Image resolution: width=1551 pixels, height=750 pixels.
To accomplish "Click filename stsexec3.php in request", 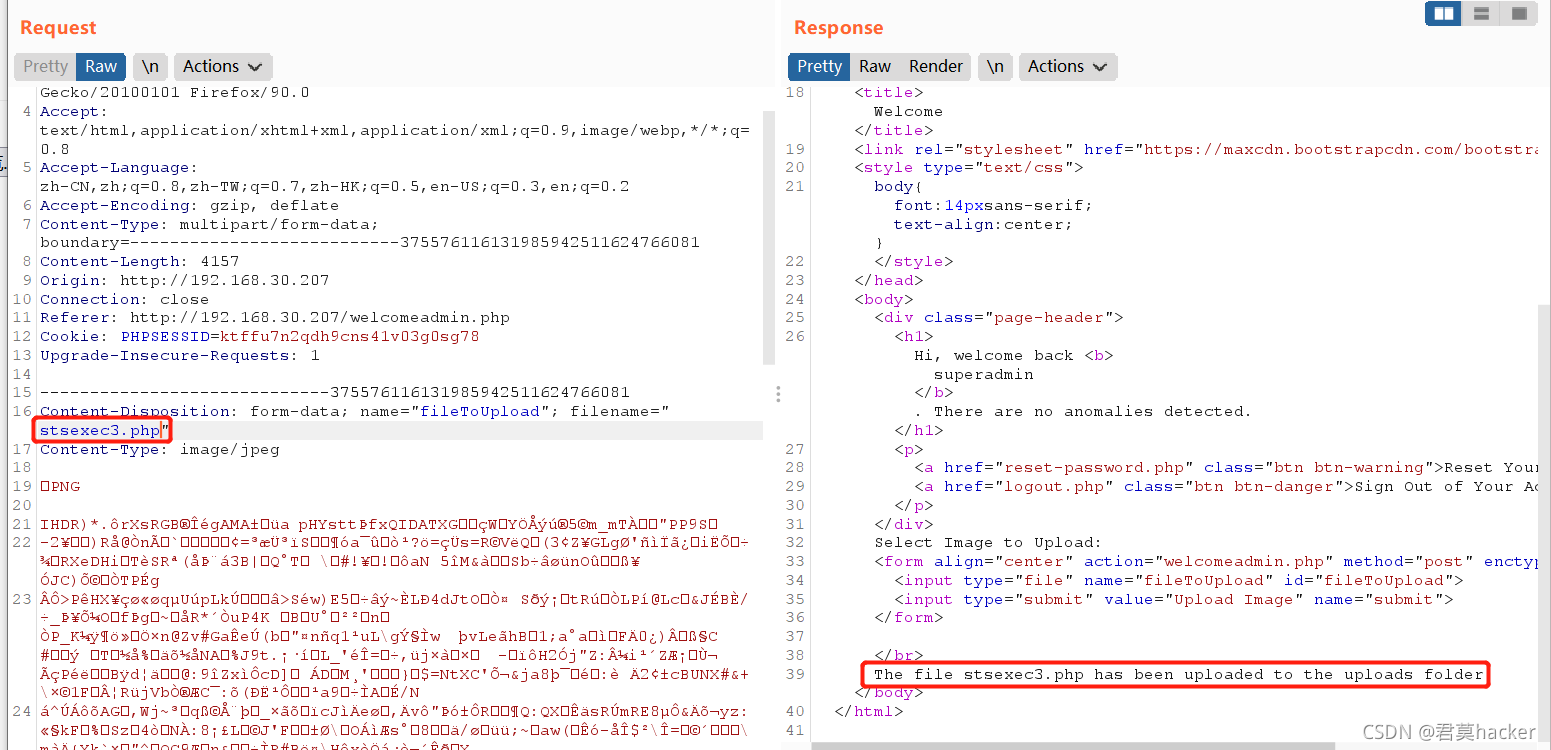I will (100, 430).
